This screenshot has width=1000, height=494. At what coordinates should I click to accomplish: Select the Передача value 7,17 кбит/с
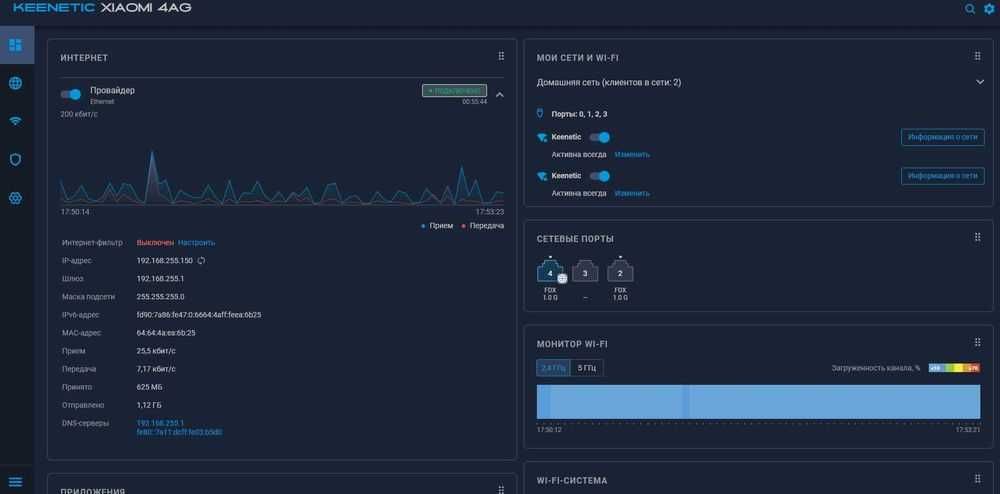tap(156, 369)
